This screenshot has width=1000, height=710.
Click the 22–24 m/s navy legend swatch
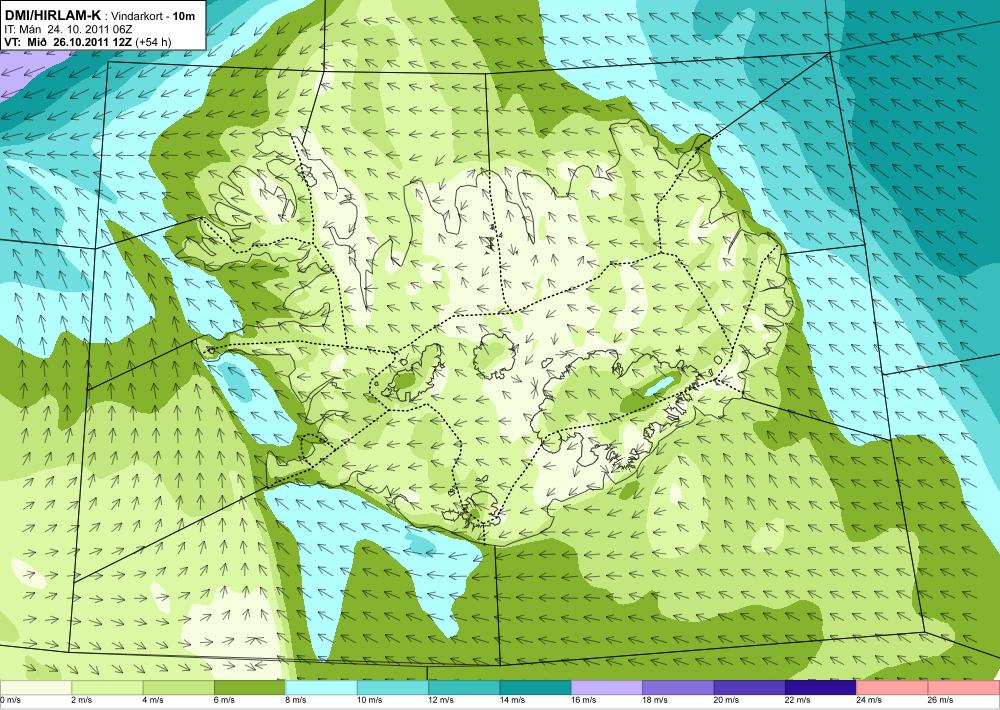(821, 688)
